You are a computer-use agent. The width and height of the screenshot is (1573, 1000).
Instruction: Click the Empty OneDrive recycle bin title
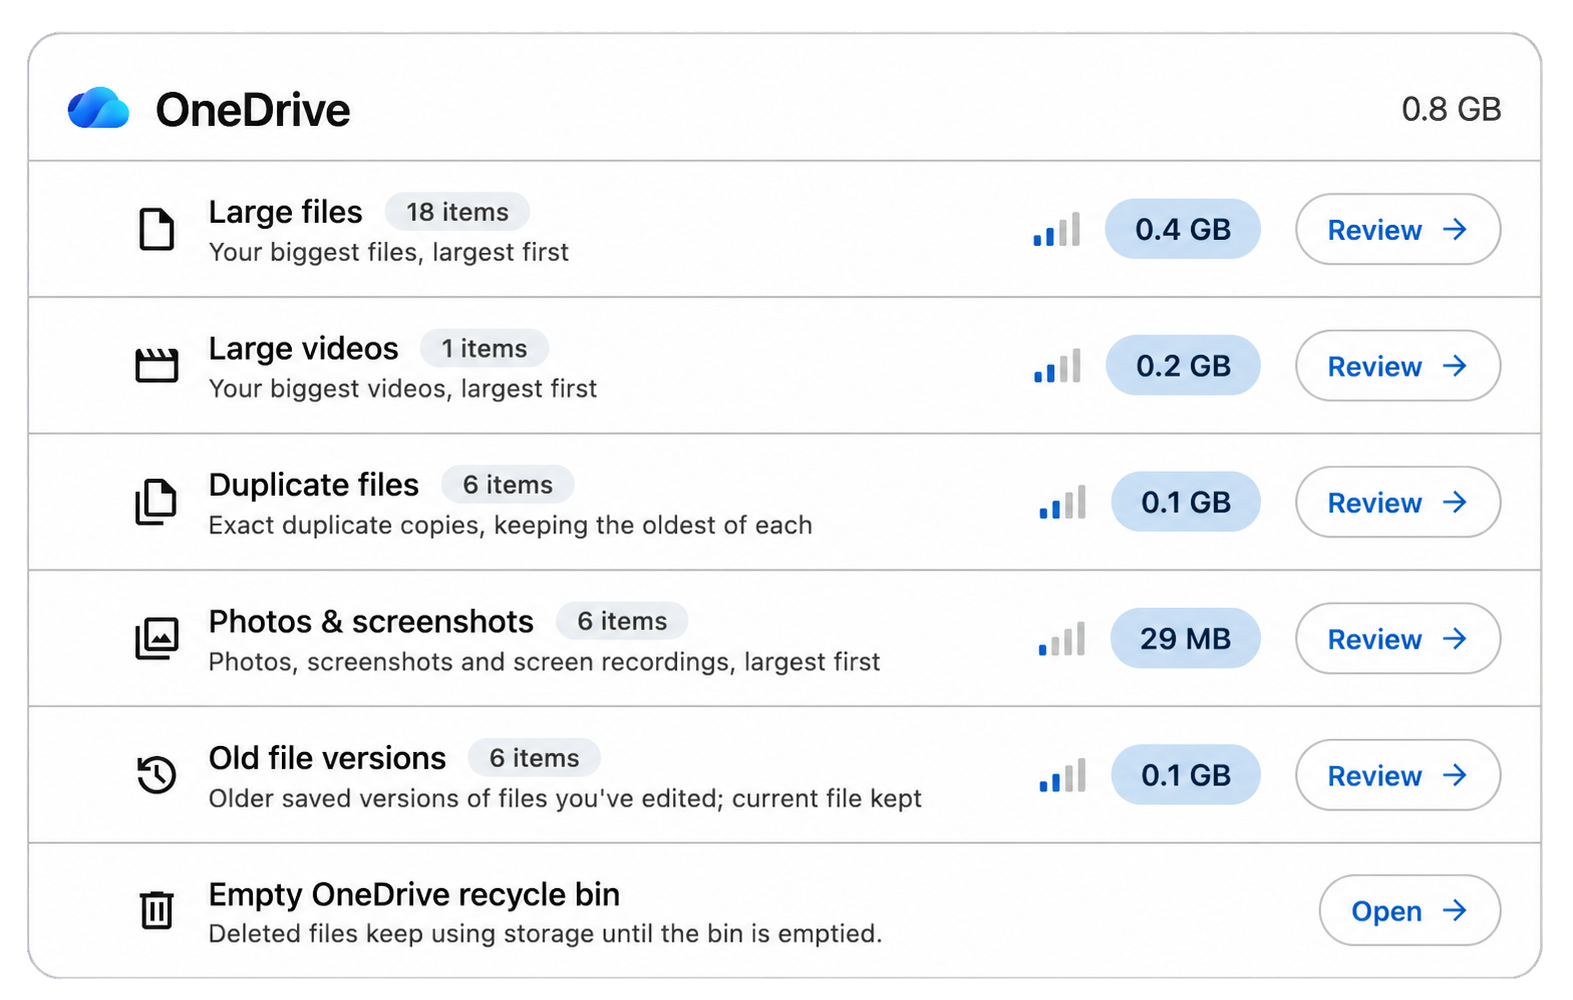(x=414, y=894)
